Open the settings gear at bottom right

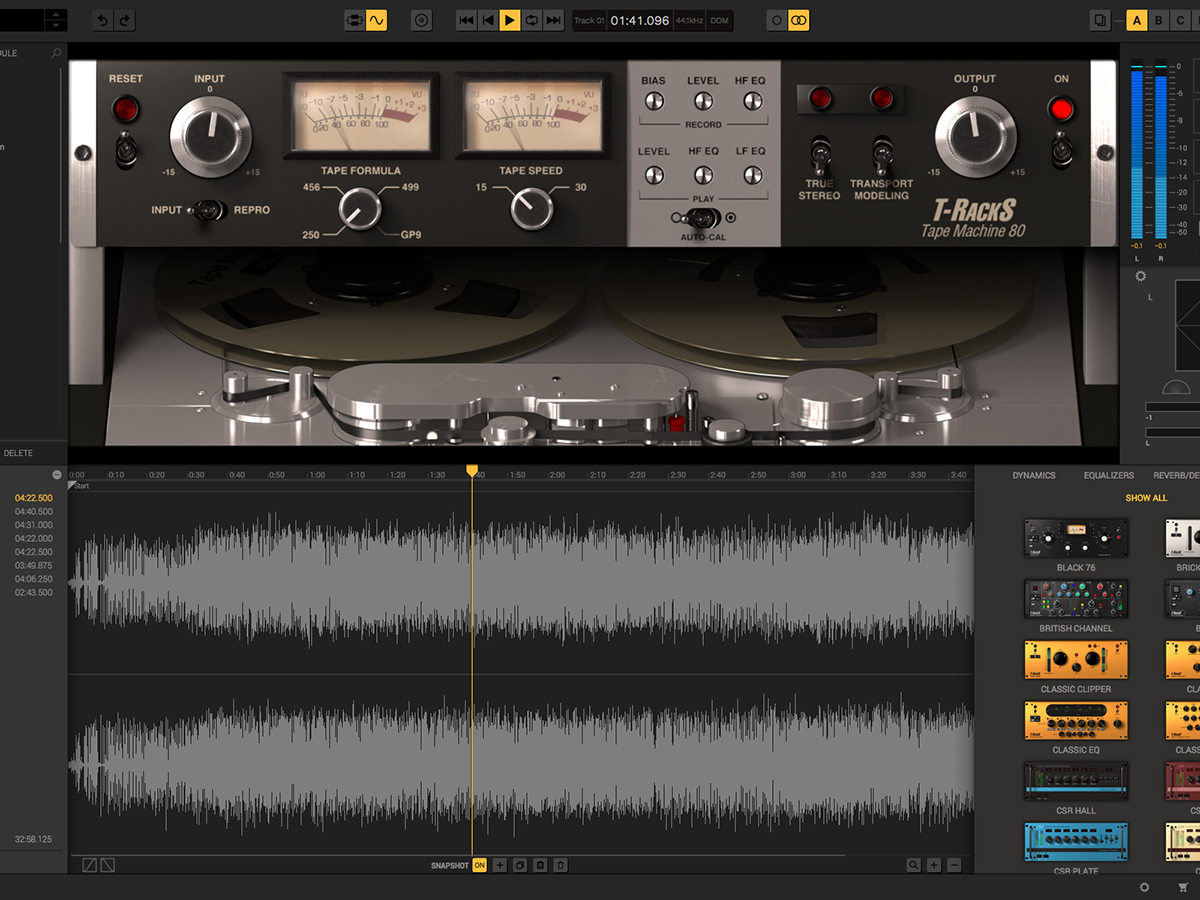click(x=1143, y=887)
